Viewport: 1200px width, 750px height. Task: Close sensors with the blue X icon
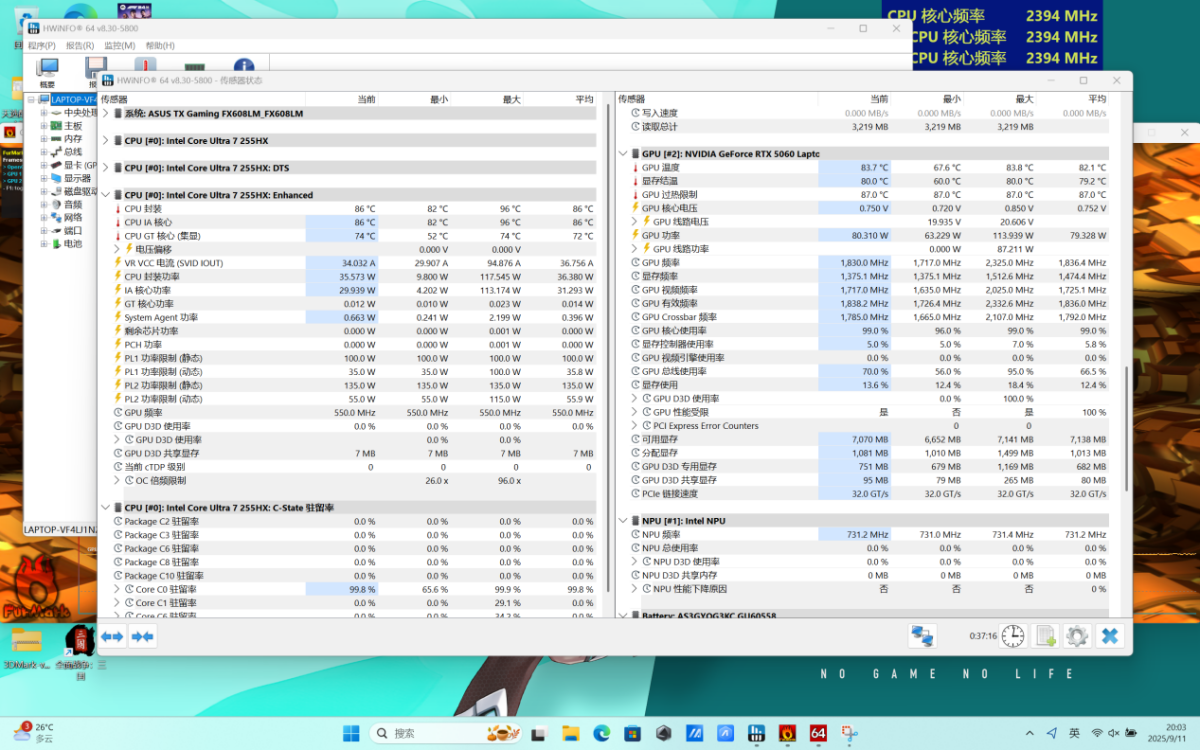[1109, 636]
